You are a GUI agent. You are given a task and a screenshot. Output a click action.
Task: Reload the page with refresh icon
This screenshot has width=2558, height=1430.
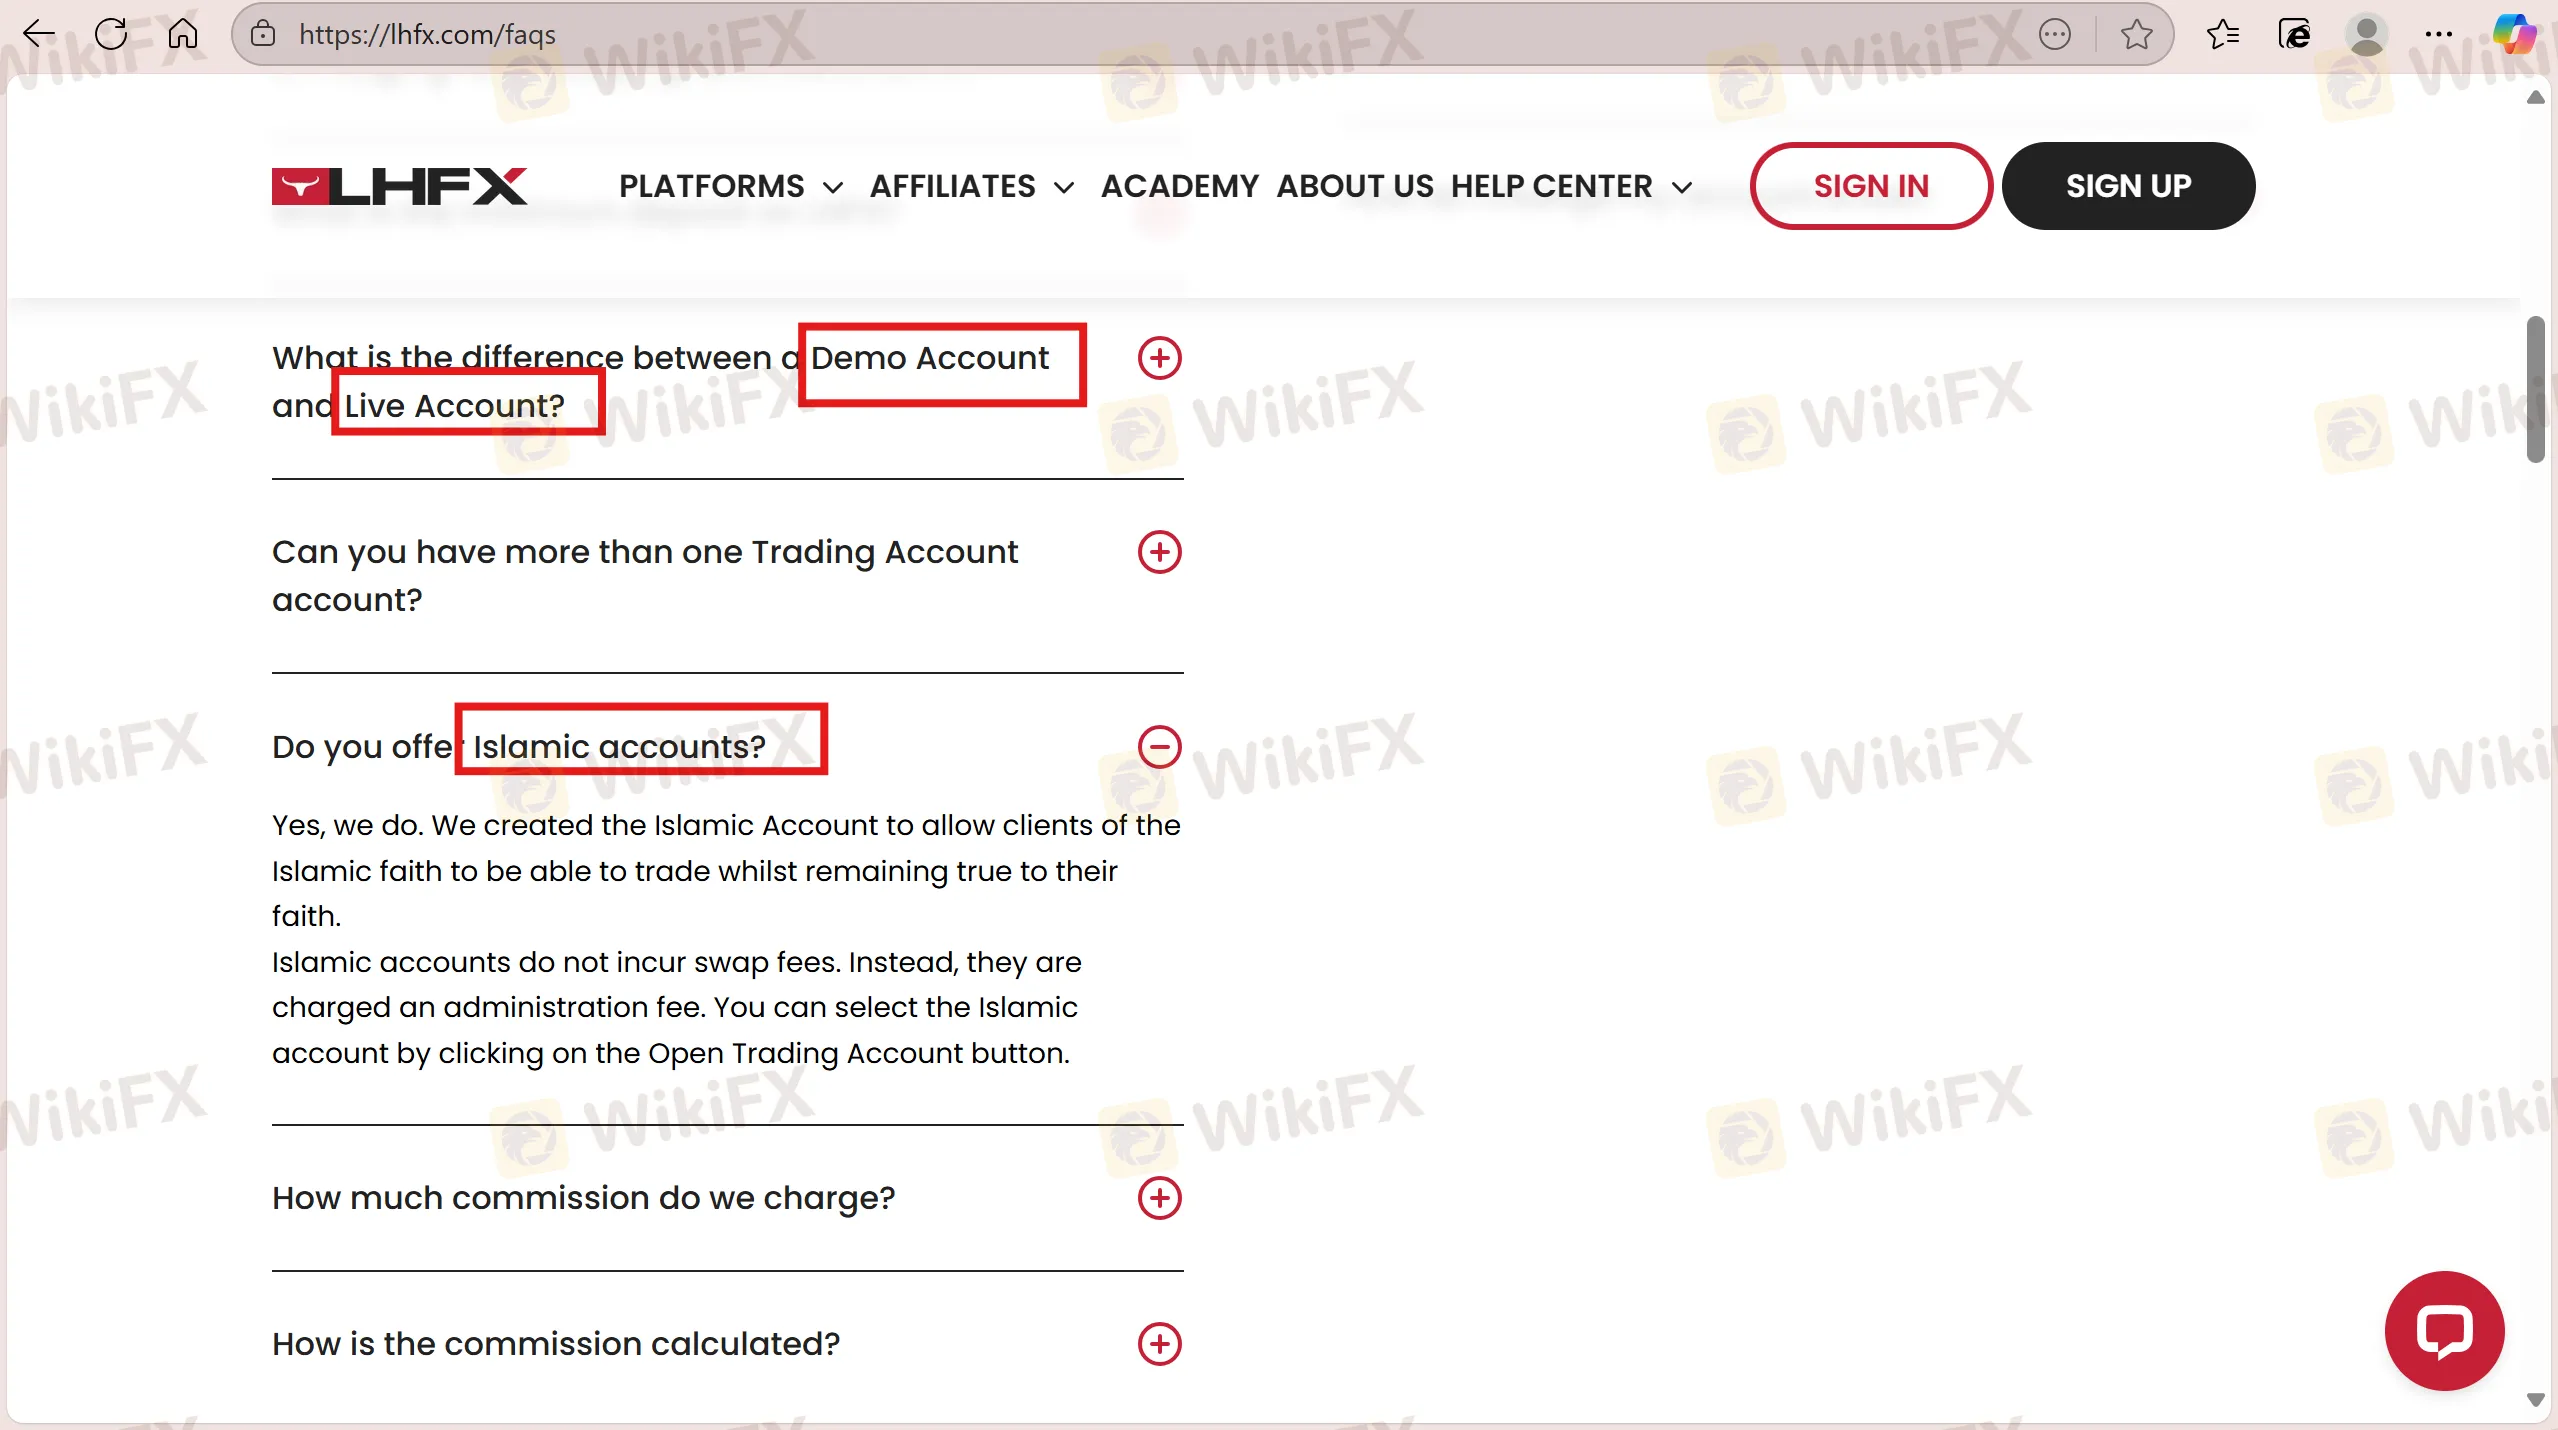pyautogui.click(x=111, y=34)
